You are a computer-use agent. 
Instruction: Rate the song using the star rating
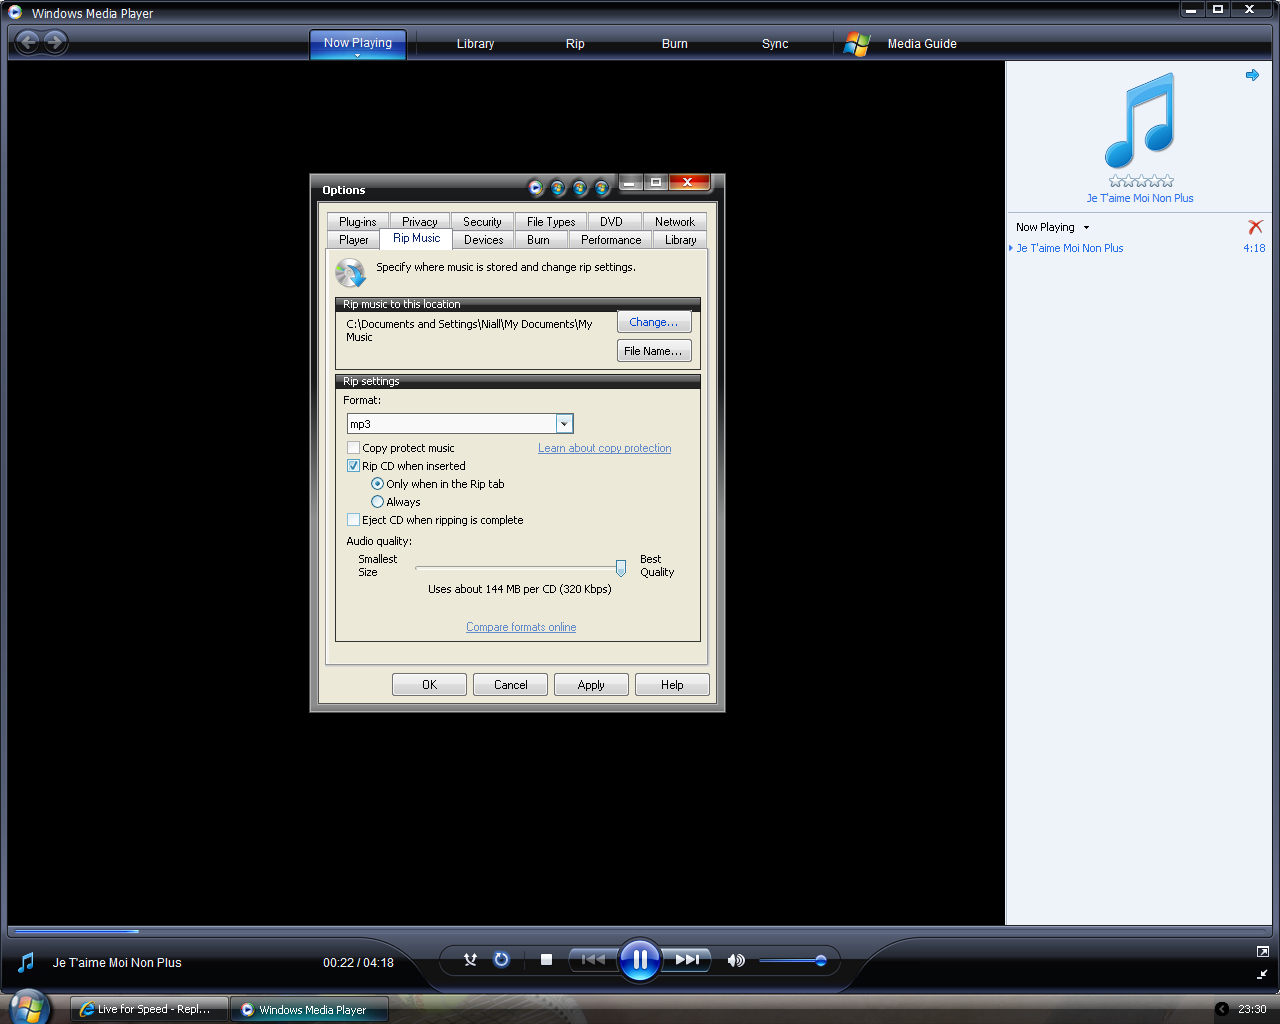(1141, 181)
